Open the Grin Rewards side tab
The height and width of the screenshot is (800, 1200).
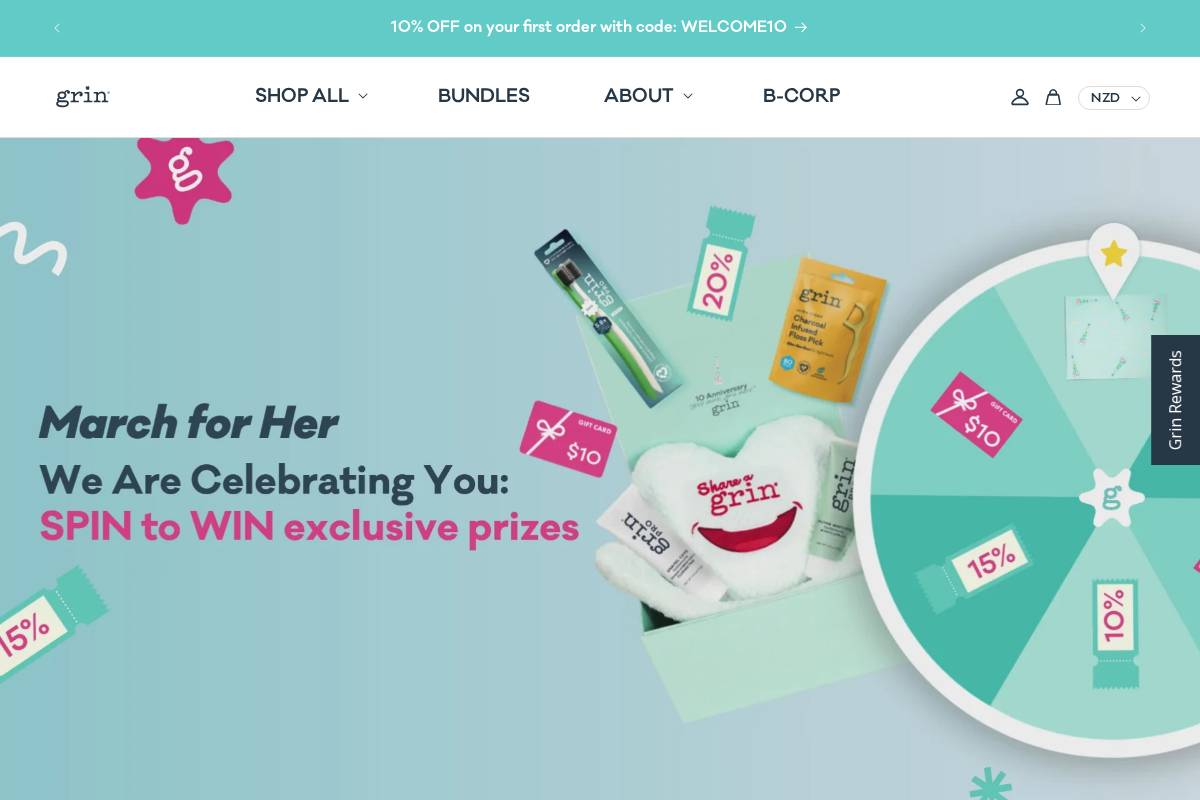[x=1175, y=400]
